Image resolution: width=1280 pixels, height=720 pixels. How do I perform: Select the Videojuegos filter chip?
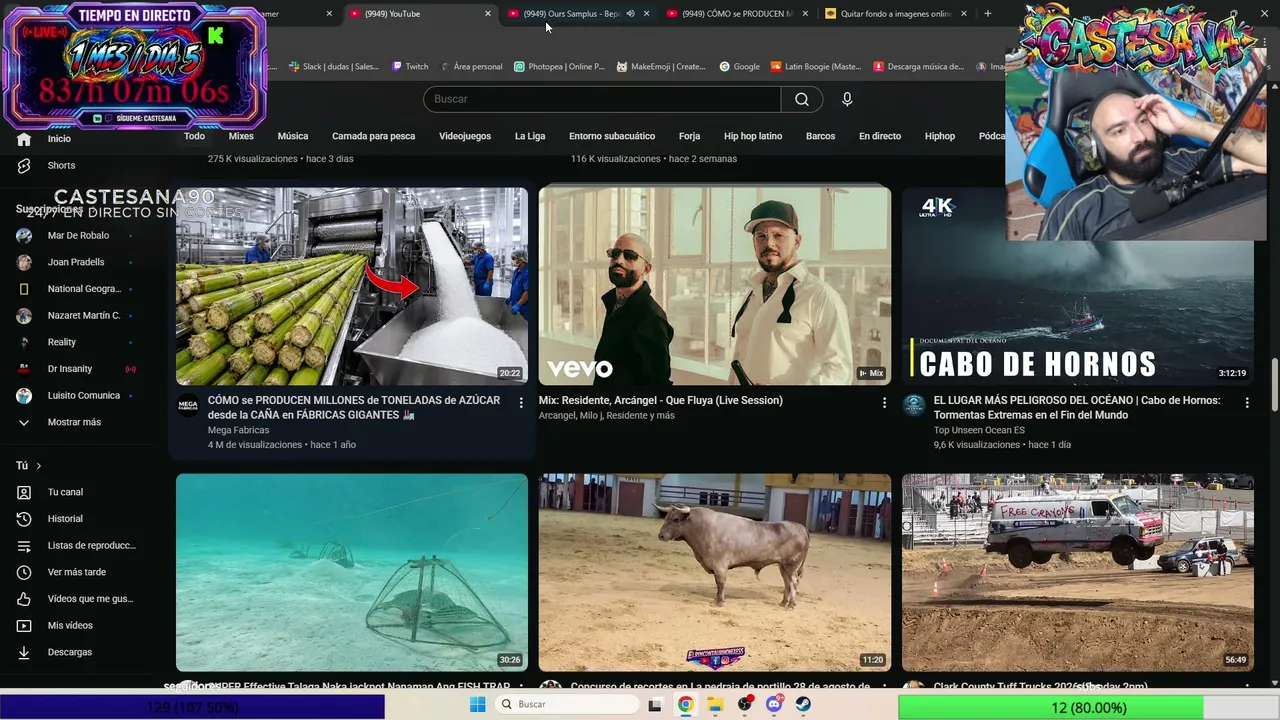465,136
